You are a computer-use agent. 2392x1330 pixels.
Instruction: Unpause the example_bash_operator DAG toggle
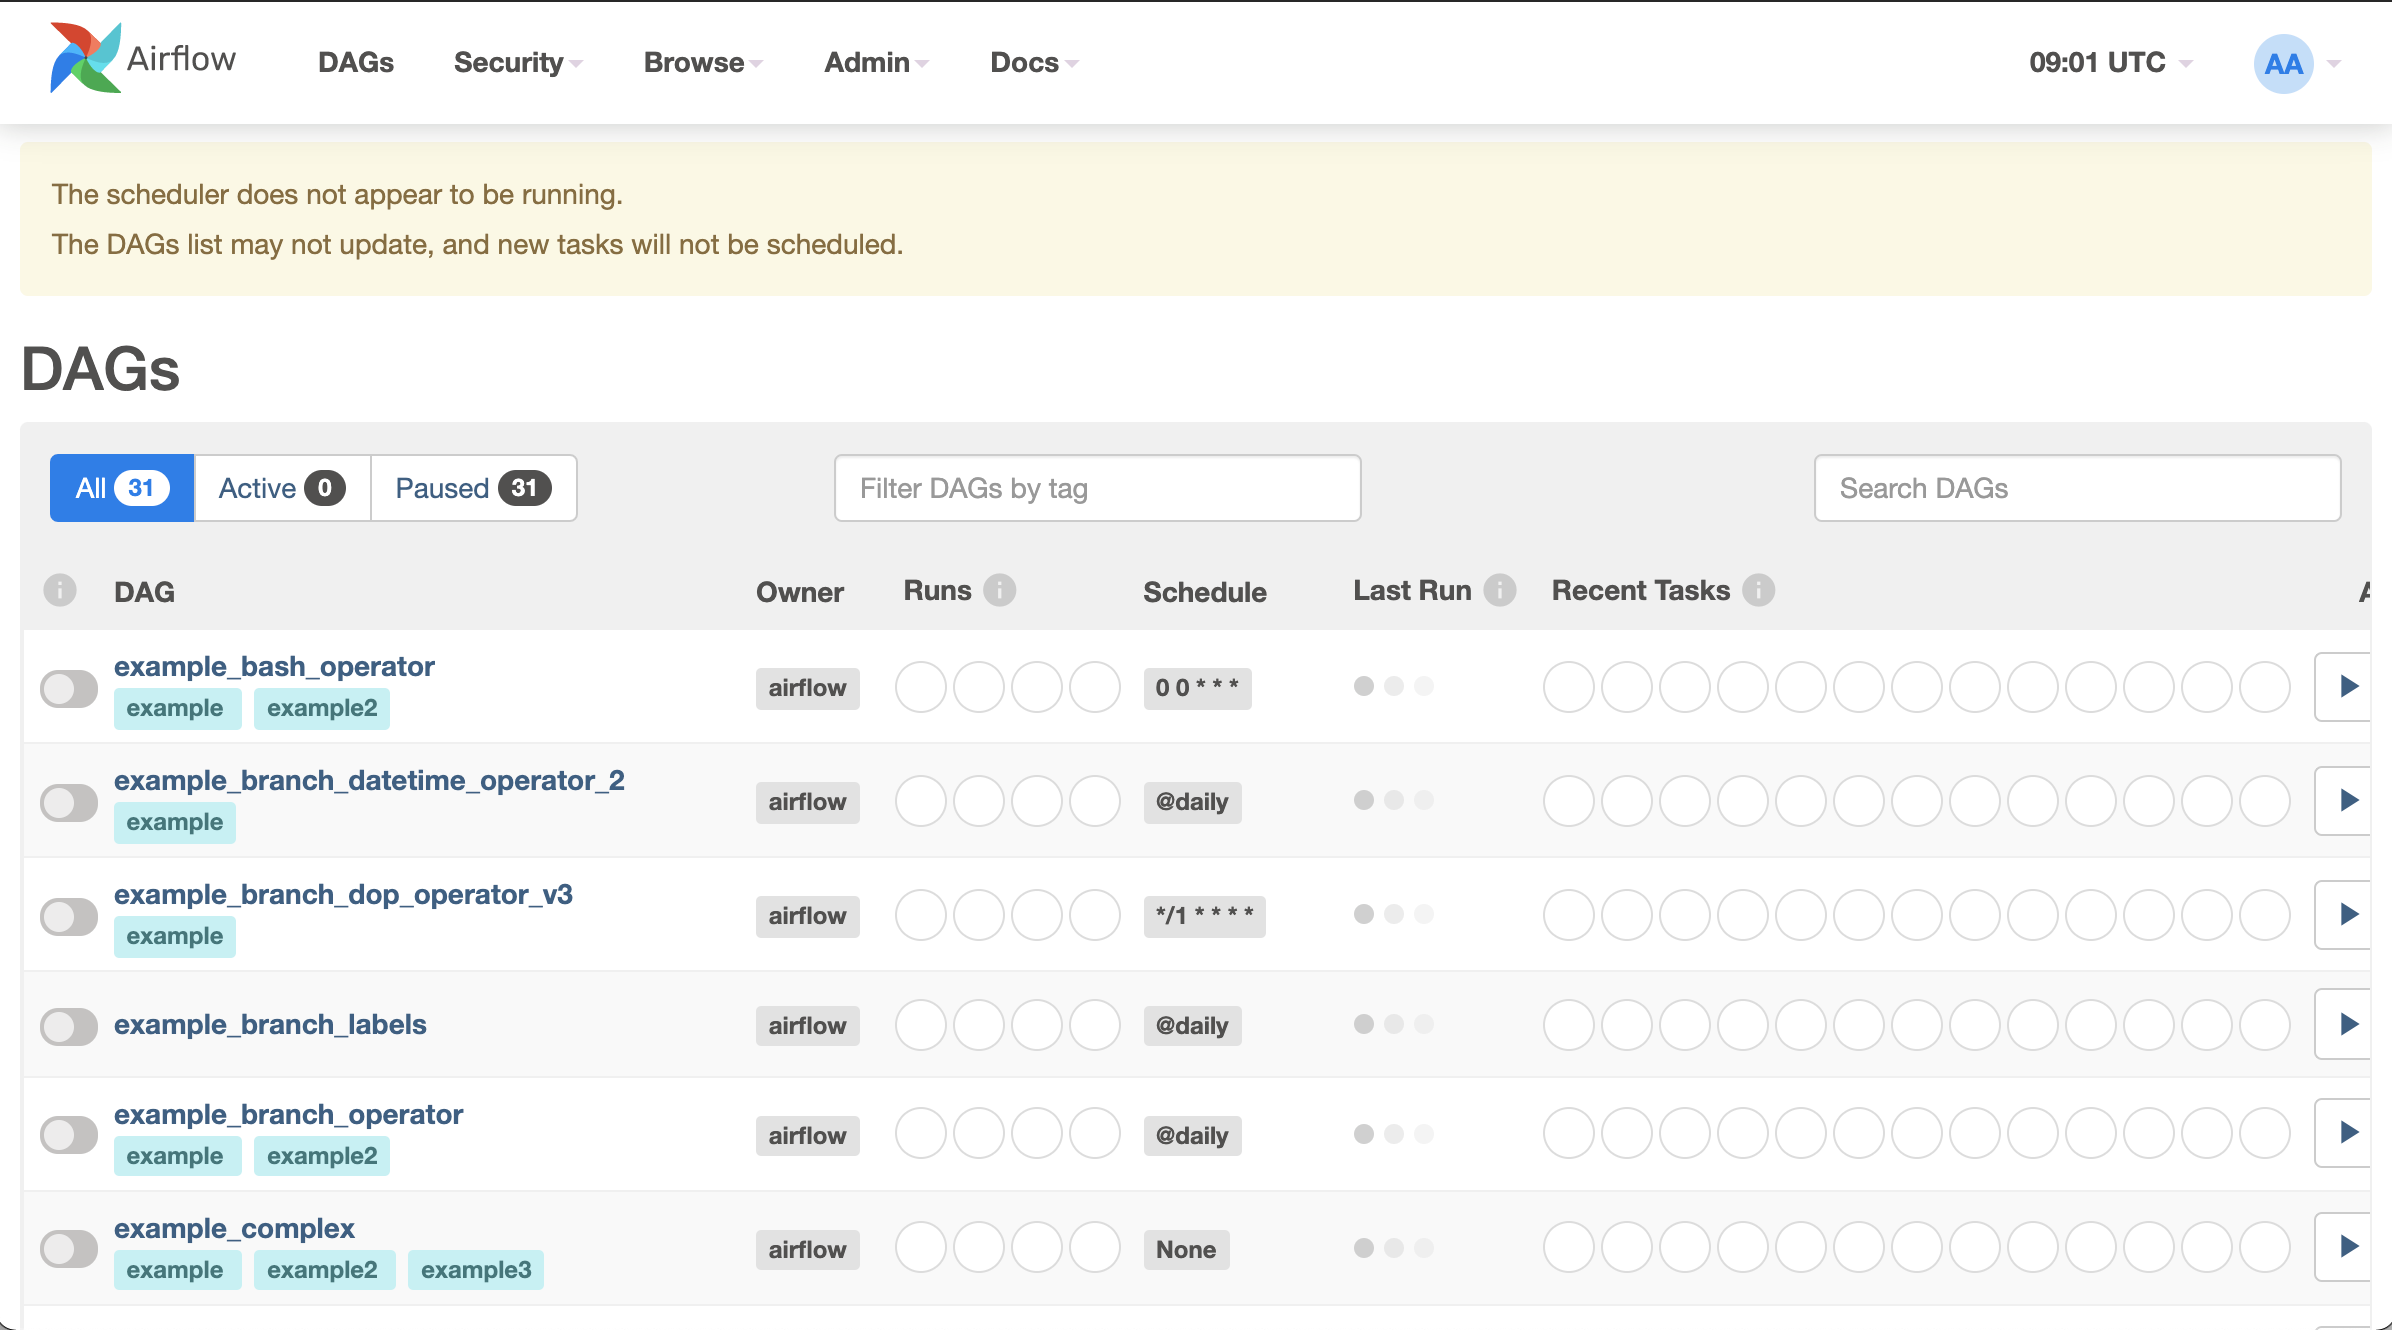(x=69, y=688)
